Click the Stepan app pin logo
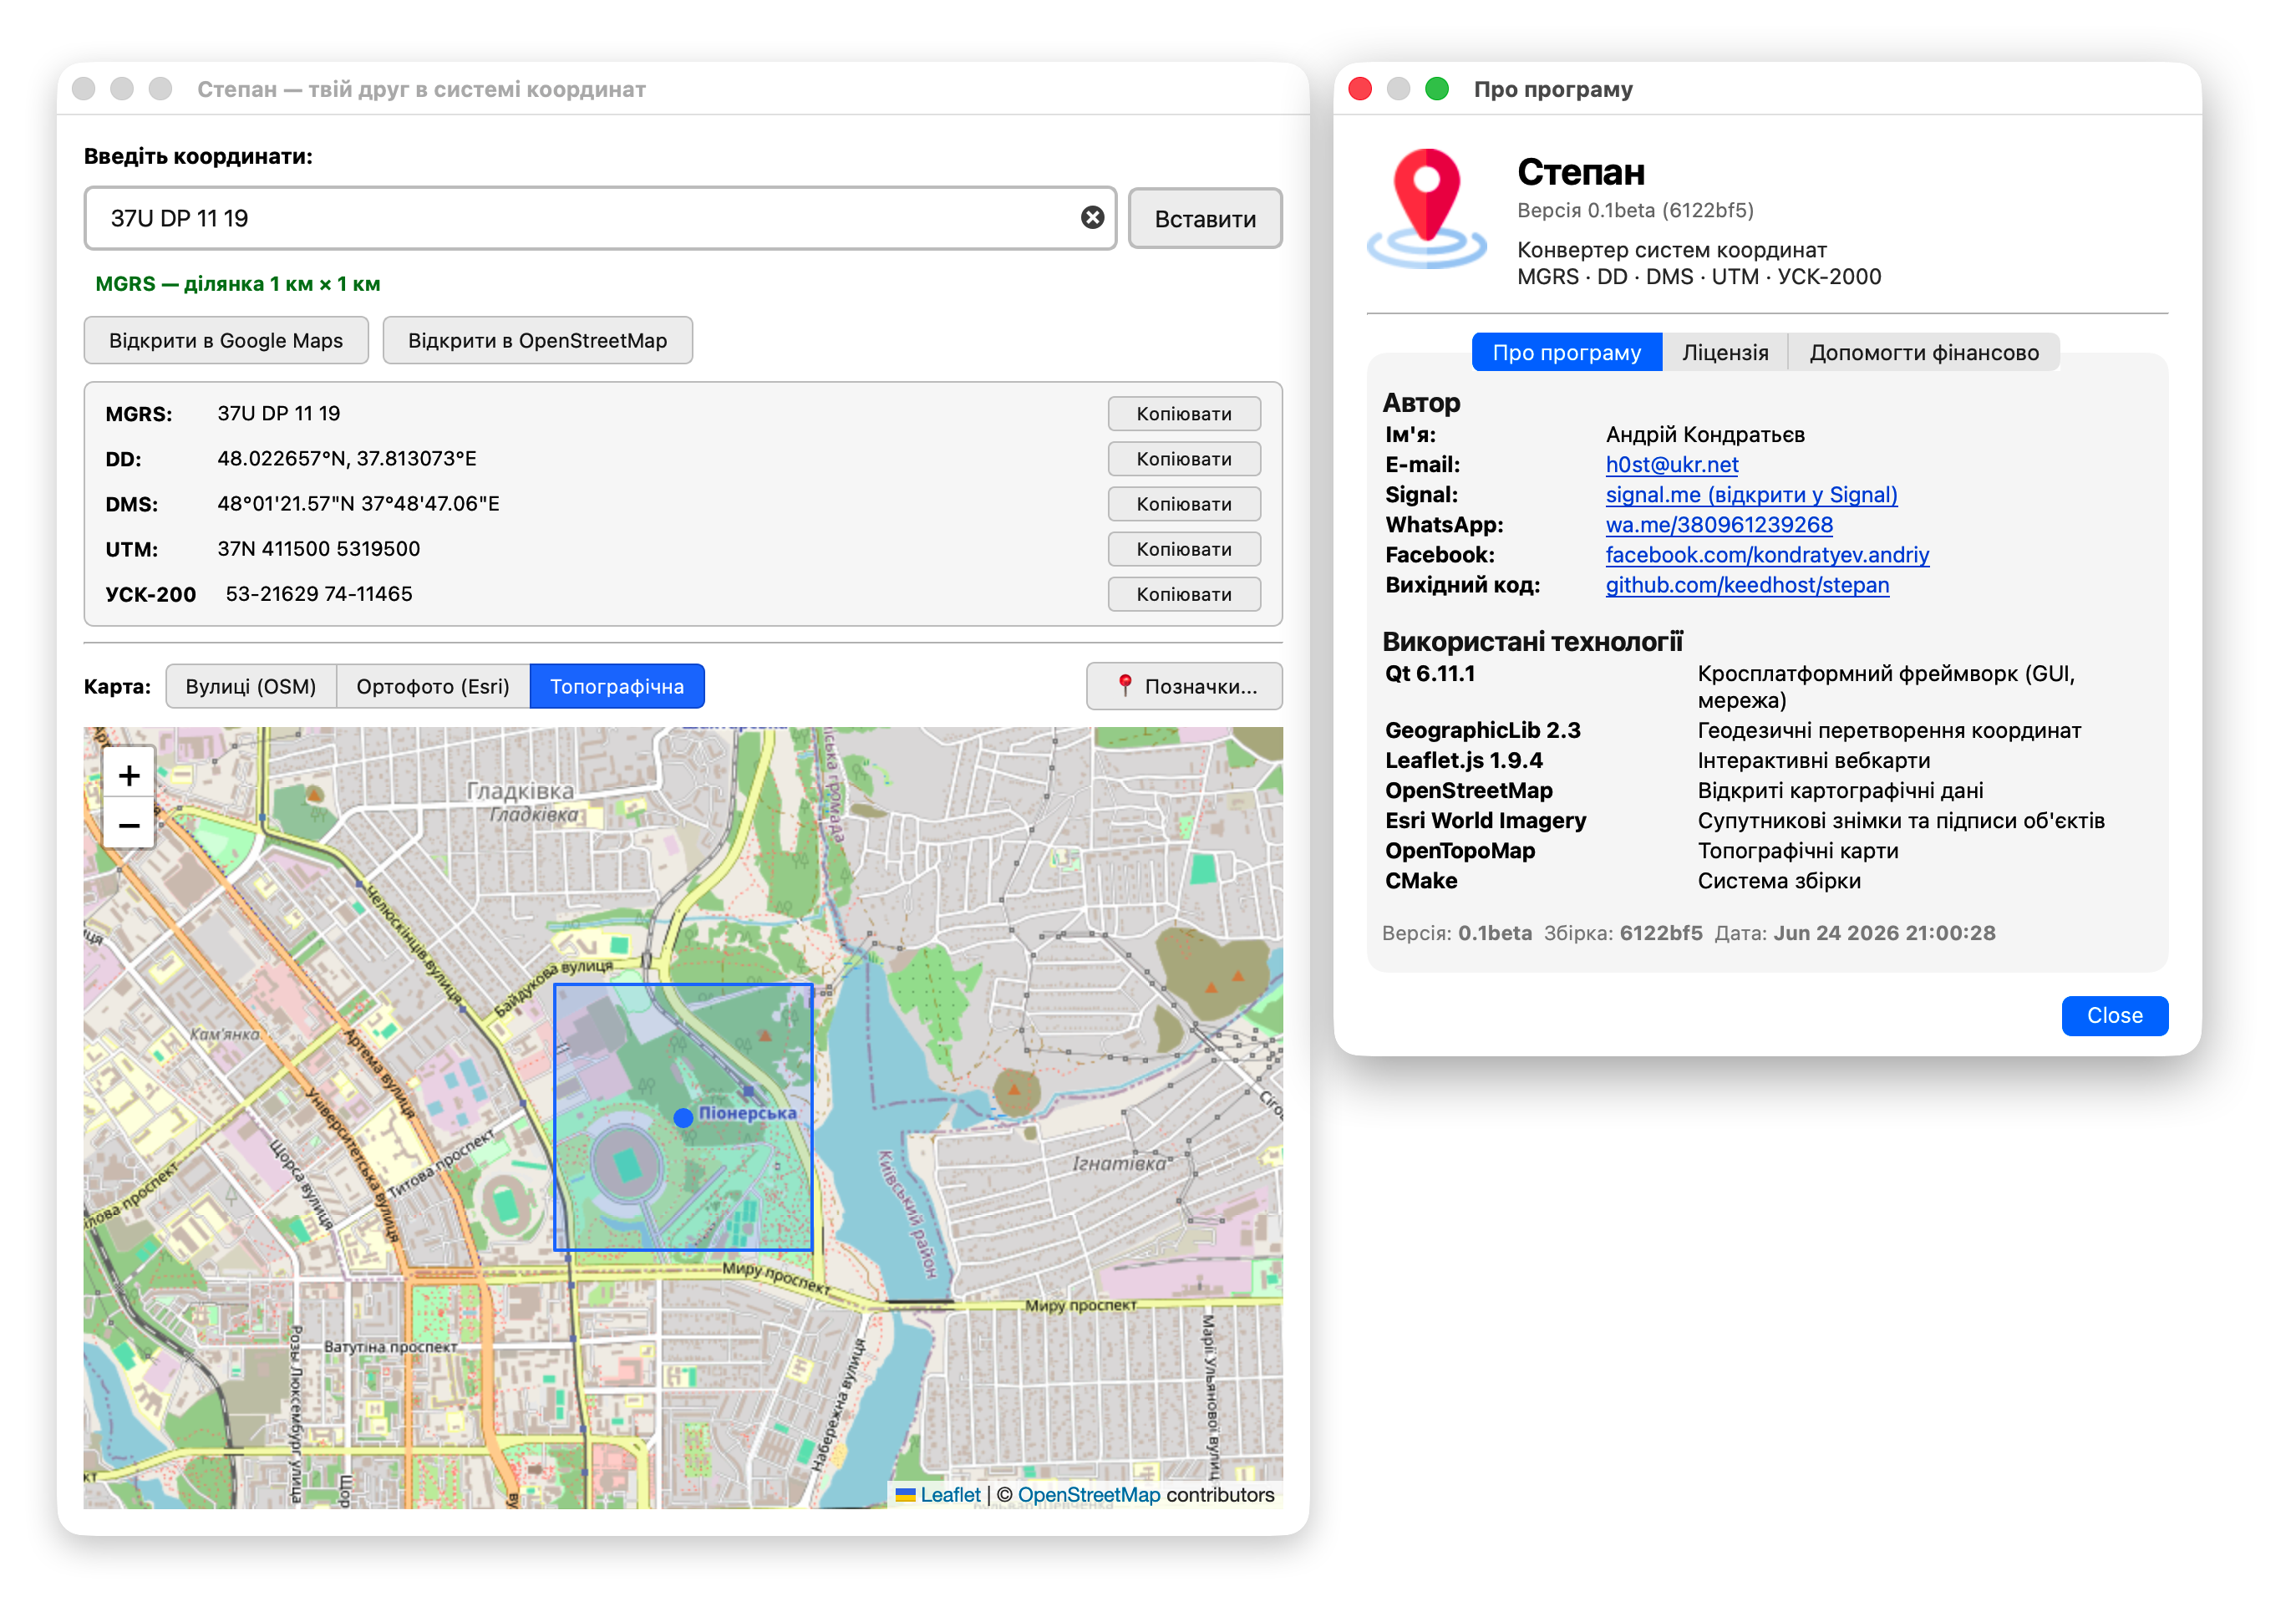The height and width of the screenshot is (1612, 2296). (x=1427, y=208)
